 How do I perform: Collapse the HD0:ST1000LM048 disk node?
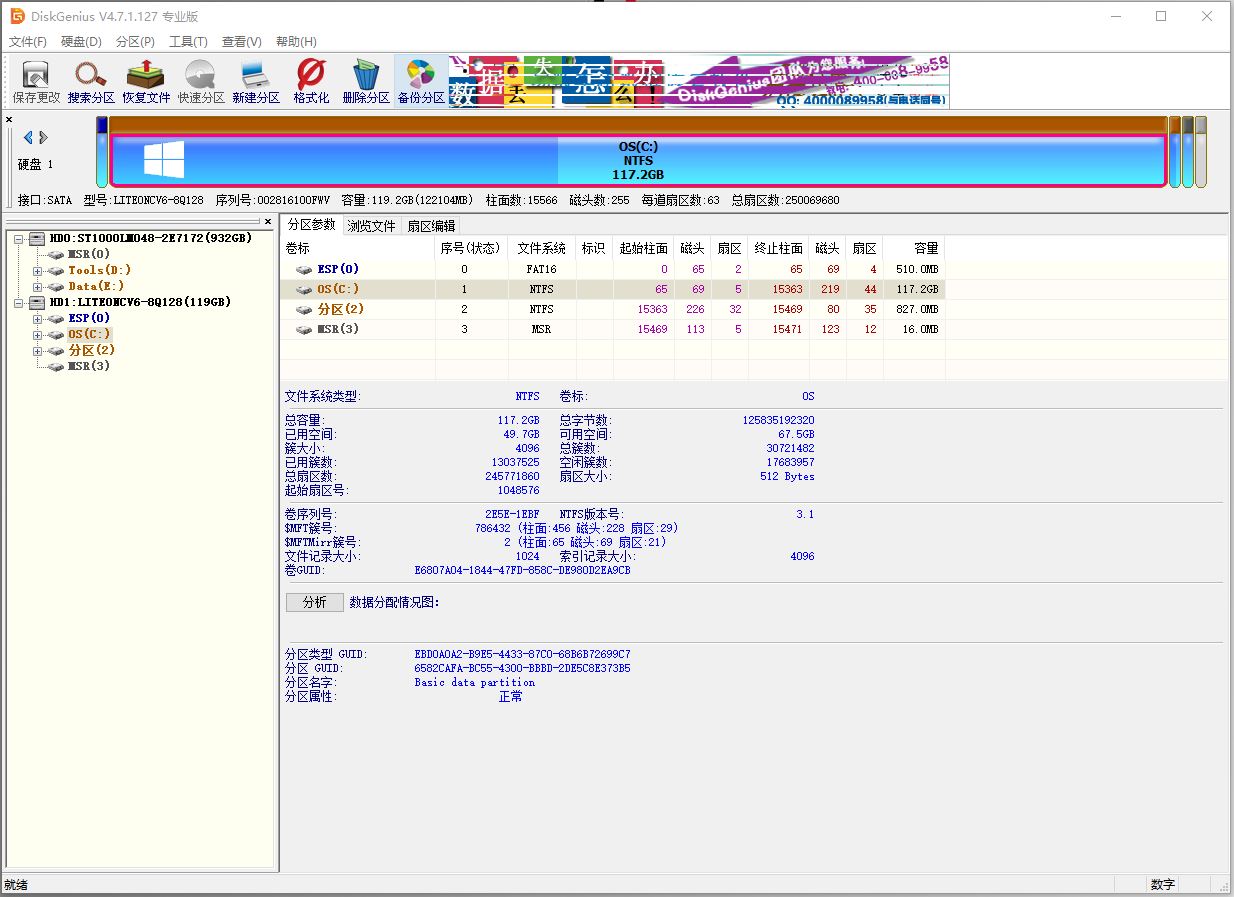click(x=19, y=239)
